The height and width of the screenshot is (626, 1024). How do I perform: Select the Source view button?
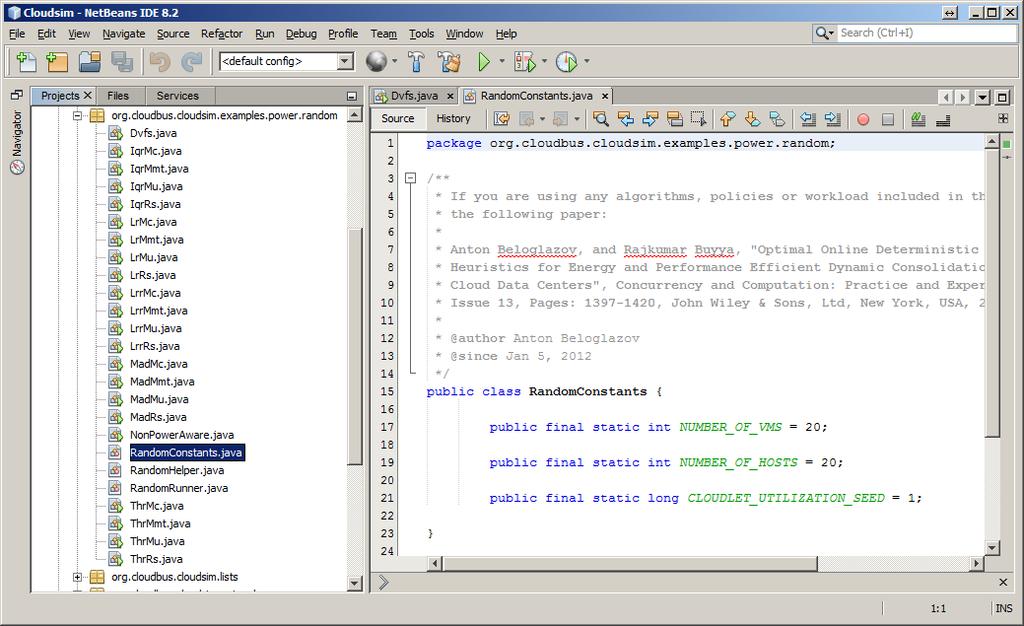coord(398,119)
